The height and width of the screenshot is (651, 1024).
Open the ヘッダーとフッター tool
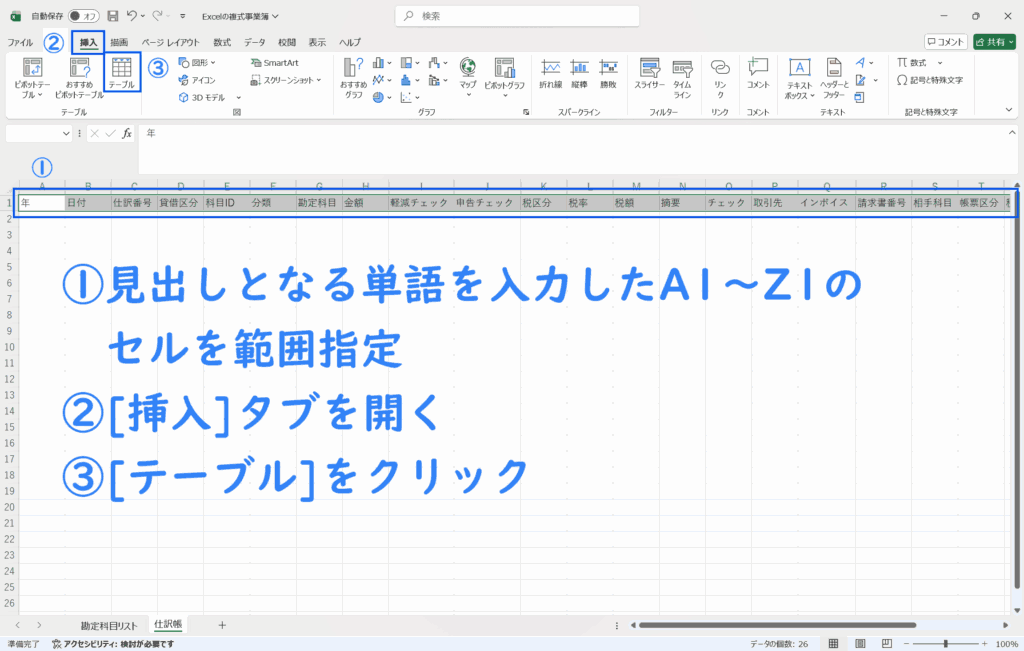[834, 76]
